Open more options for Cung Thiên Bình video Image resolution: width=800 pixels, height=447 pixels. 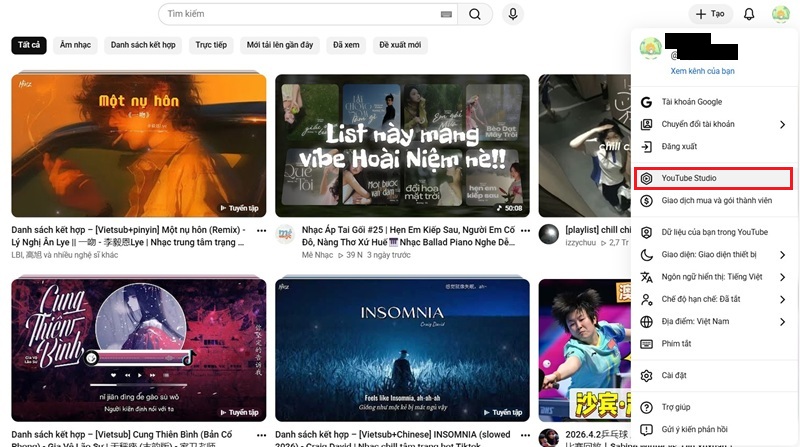click(x=262, y=435)
